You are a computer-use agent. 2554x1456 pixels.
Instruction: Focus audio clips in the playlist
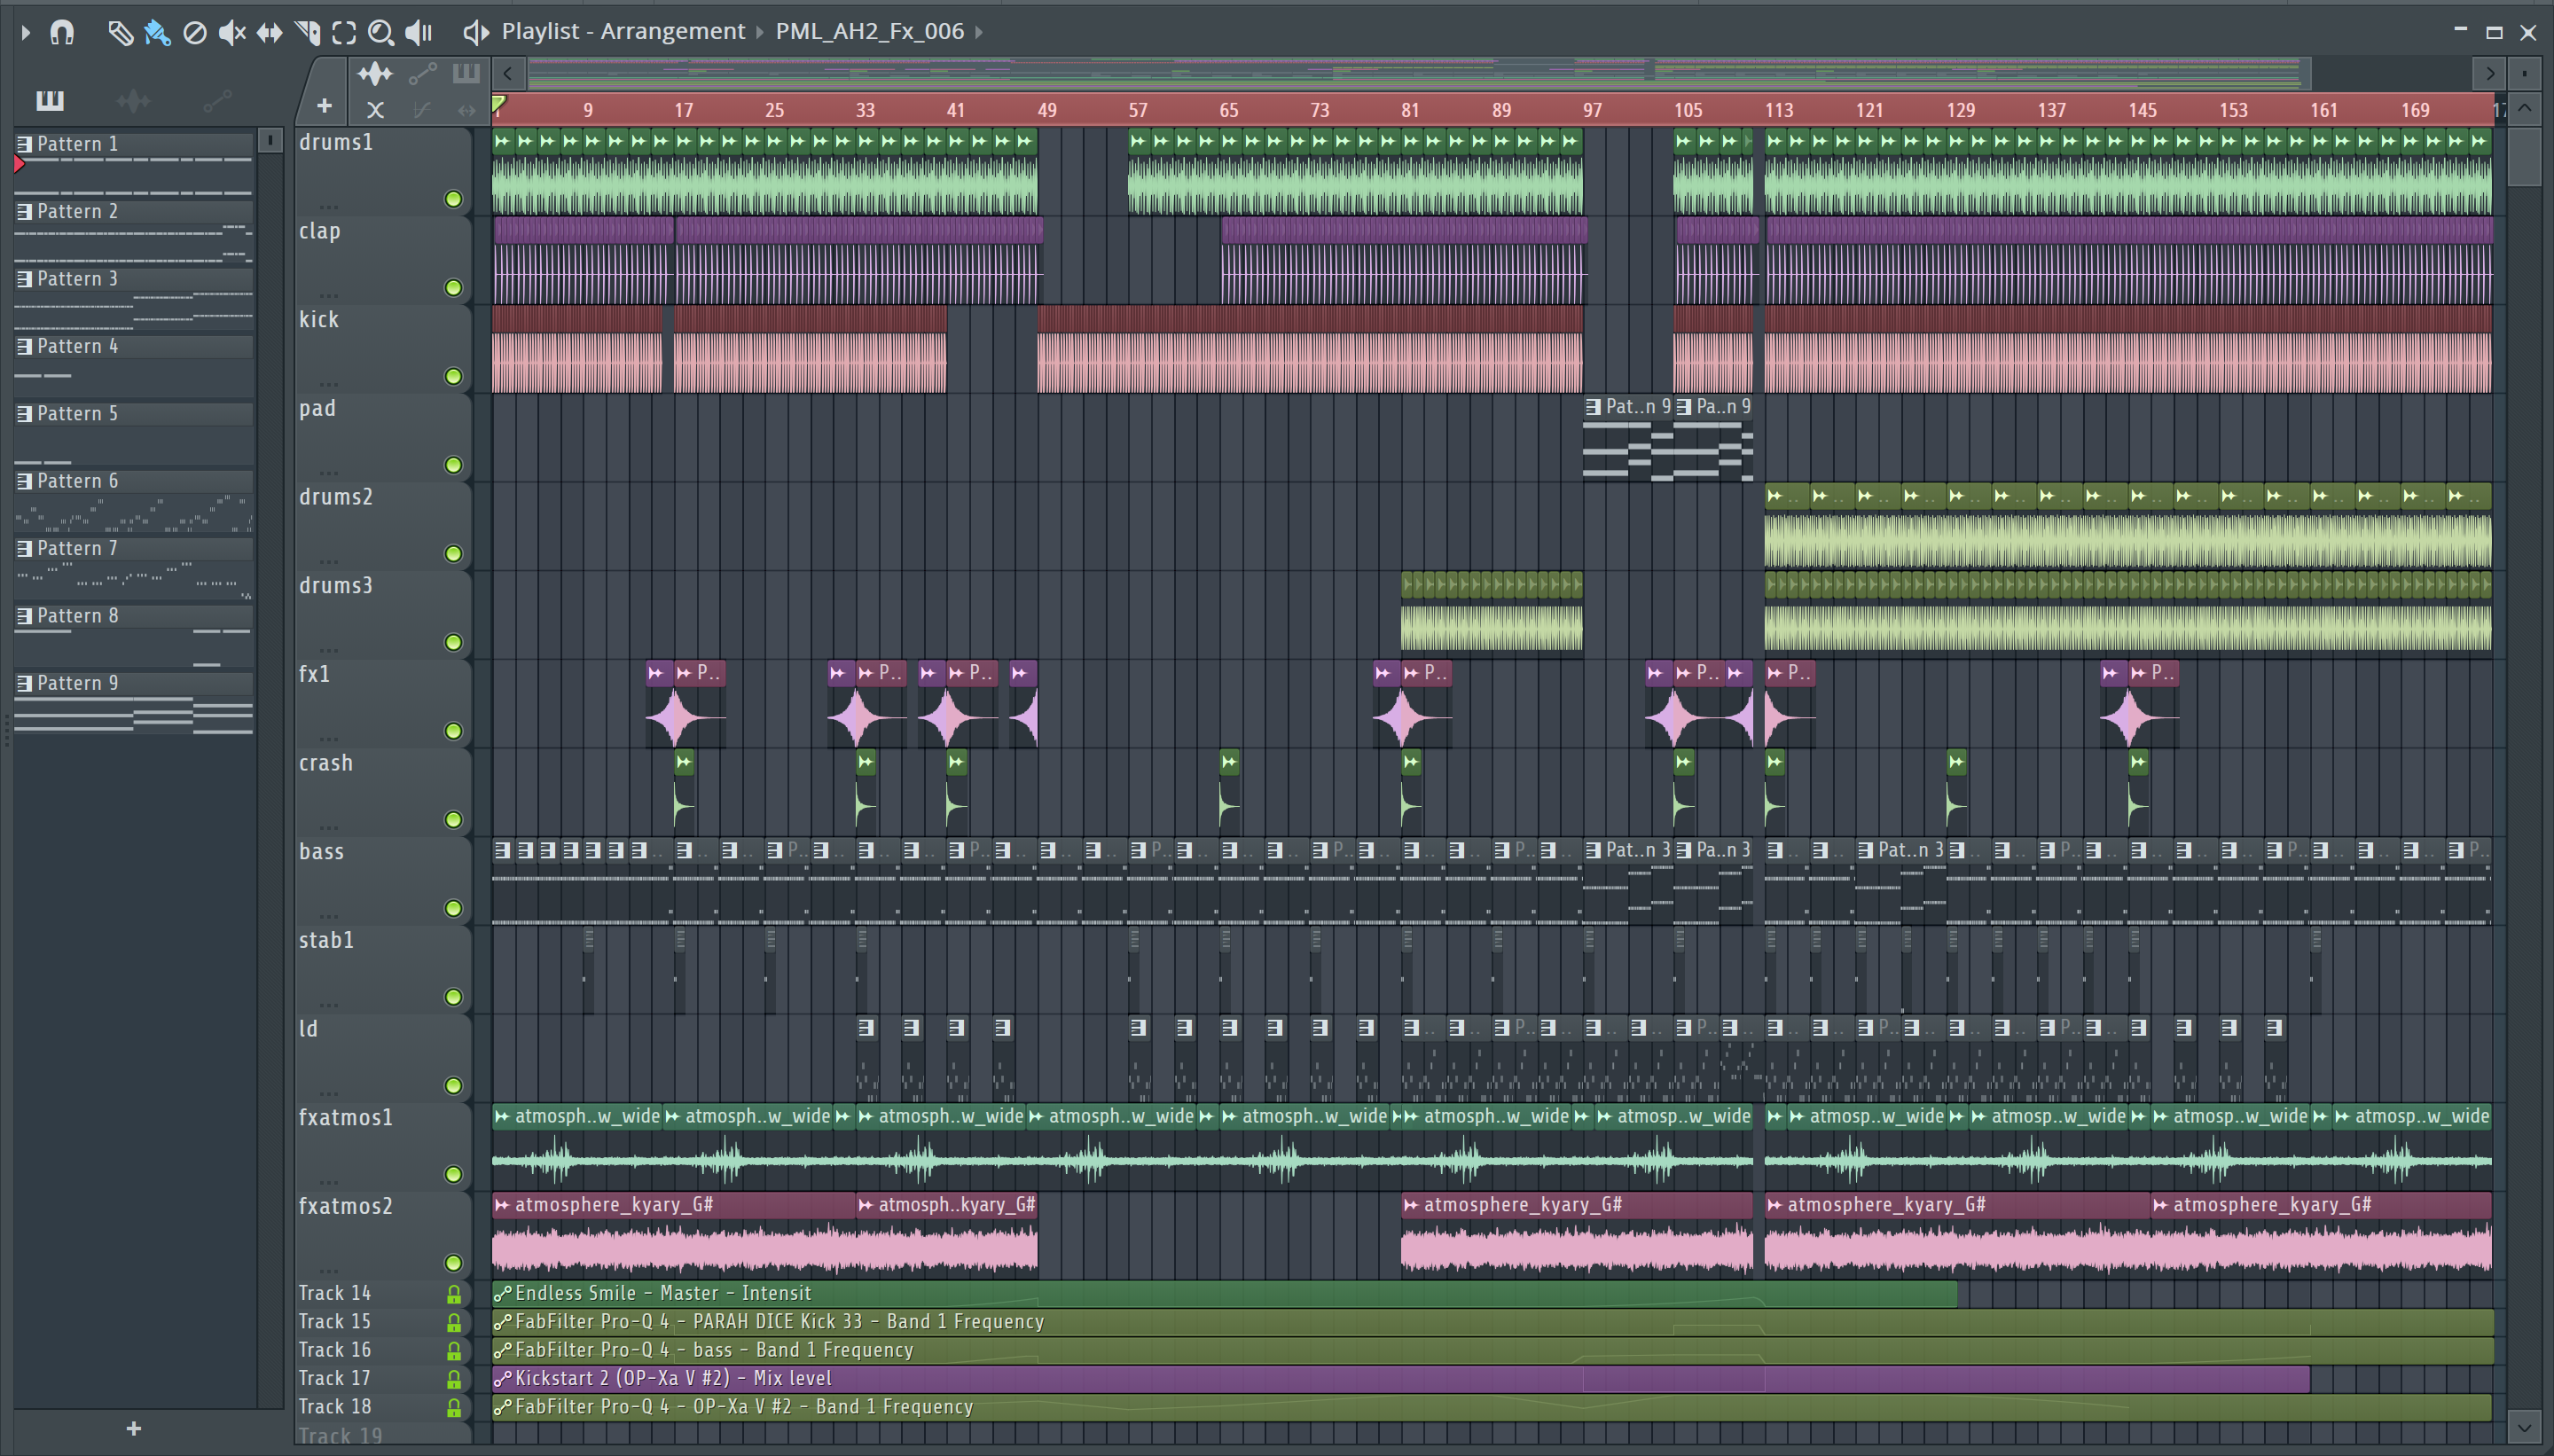click(x=375, y=74)
